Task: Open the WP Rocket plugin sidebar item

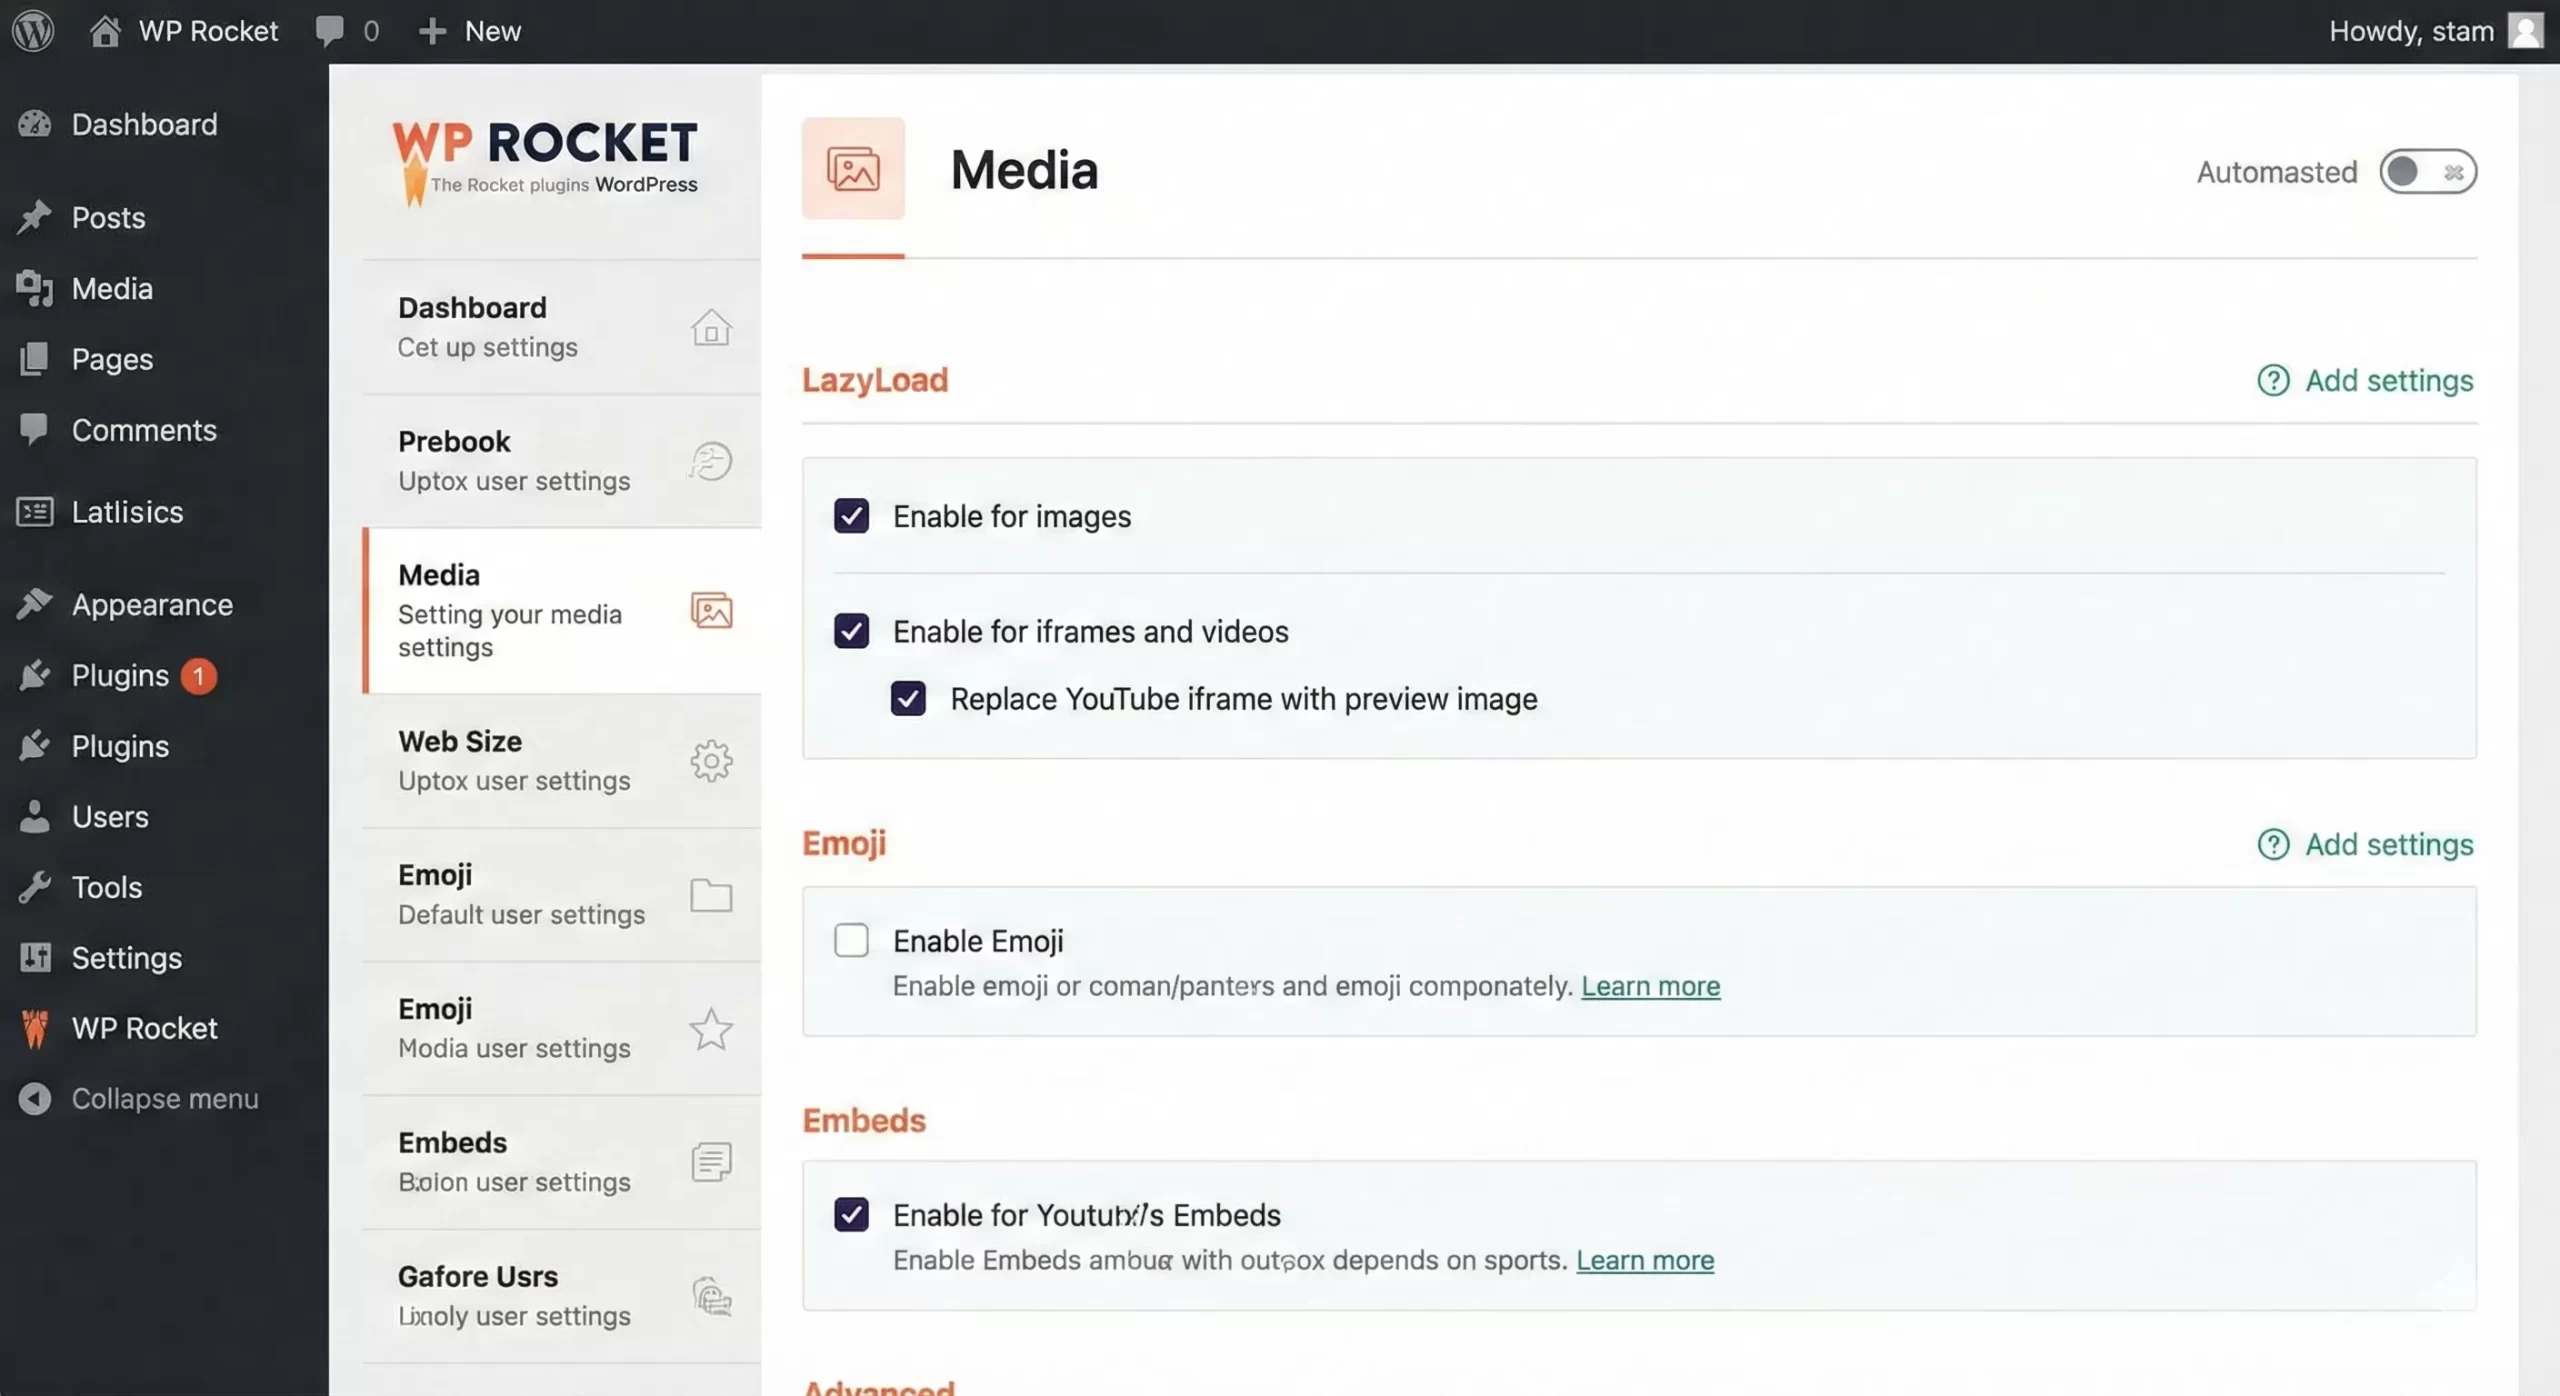Action: 143,1028
